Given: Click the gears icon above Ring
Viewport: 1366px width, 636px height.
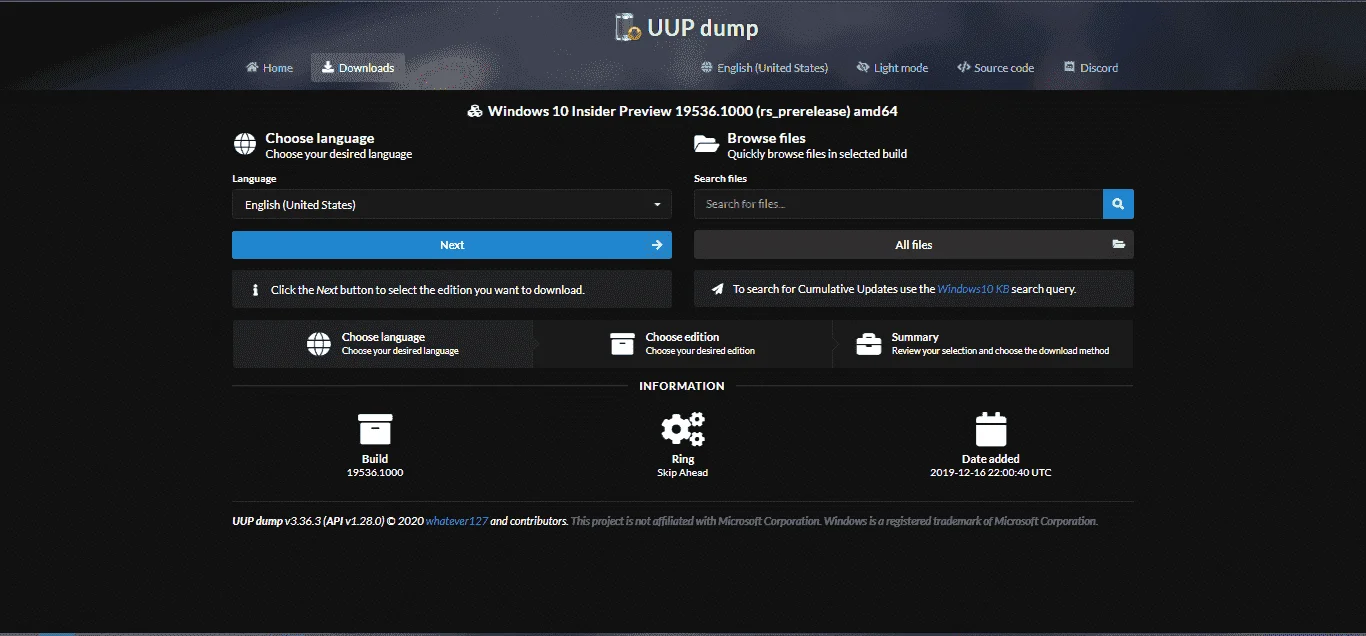Looking at the screenshot, I should [683, 429].
